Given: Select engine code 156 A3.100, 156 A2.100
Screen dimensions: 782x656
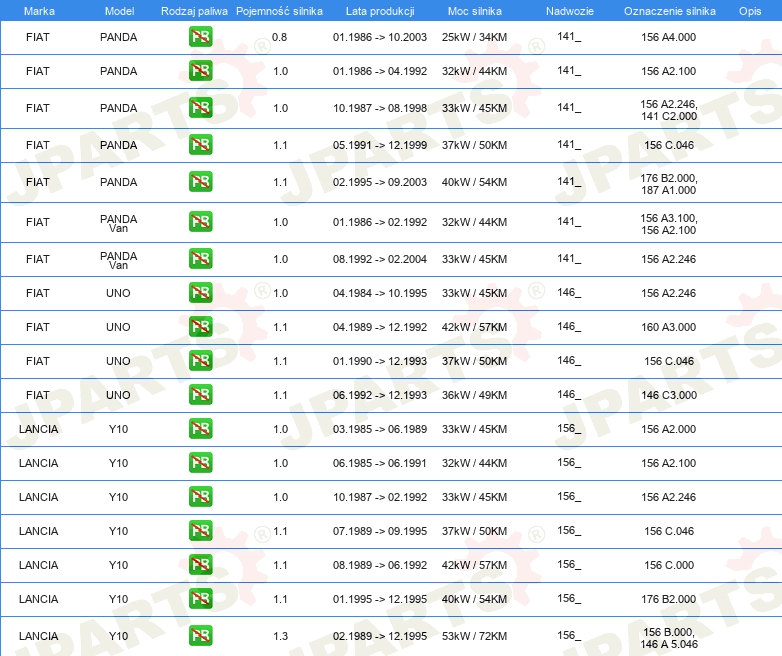Looking at the screenshot, I should pos(669,224).
